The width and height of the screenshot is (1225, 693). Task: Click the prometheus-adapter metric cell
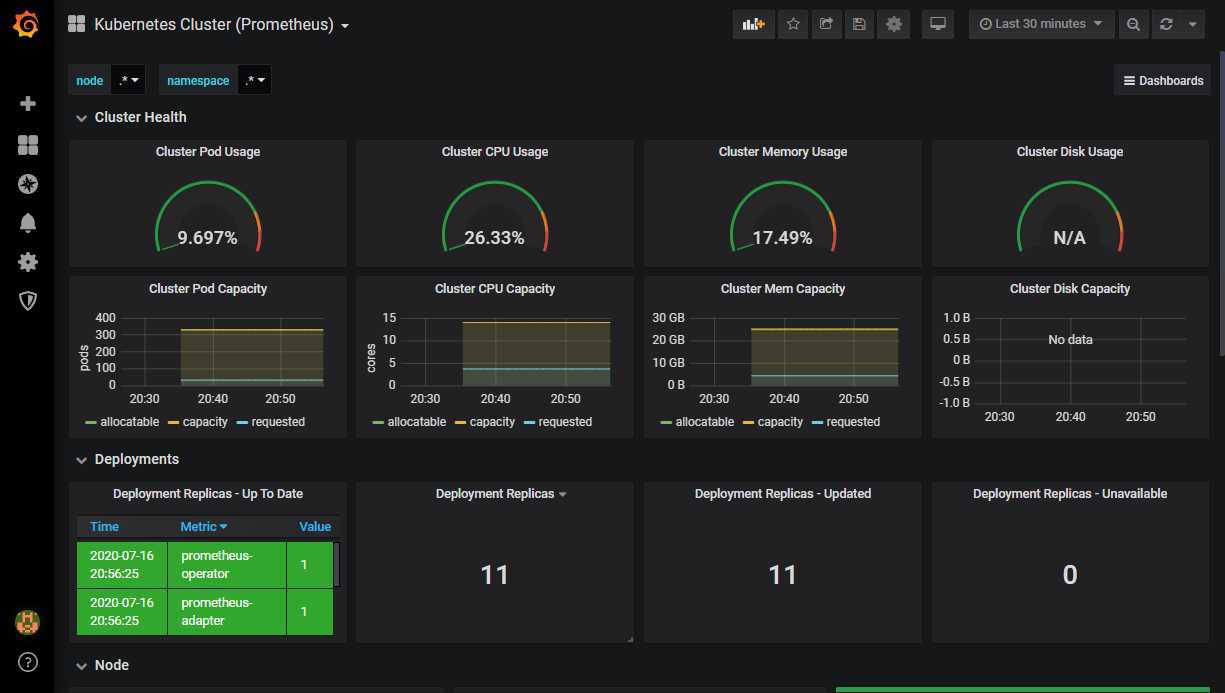point(227,612)
